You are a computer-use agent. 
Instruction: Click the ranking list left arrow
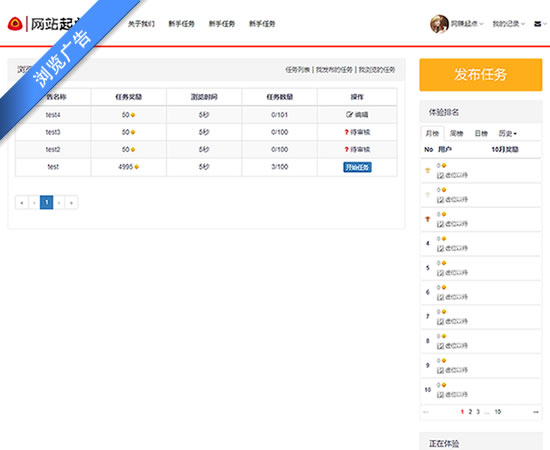(426, 412)
